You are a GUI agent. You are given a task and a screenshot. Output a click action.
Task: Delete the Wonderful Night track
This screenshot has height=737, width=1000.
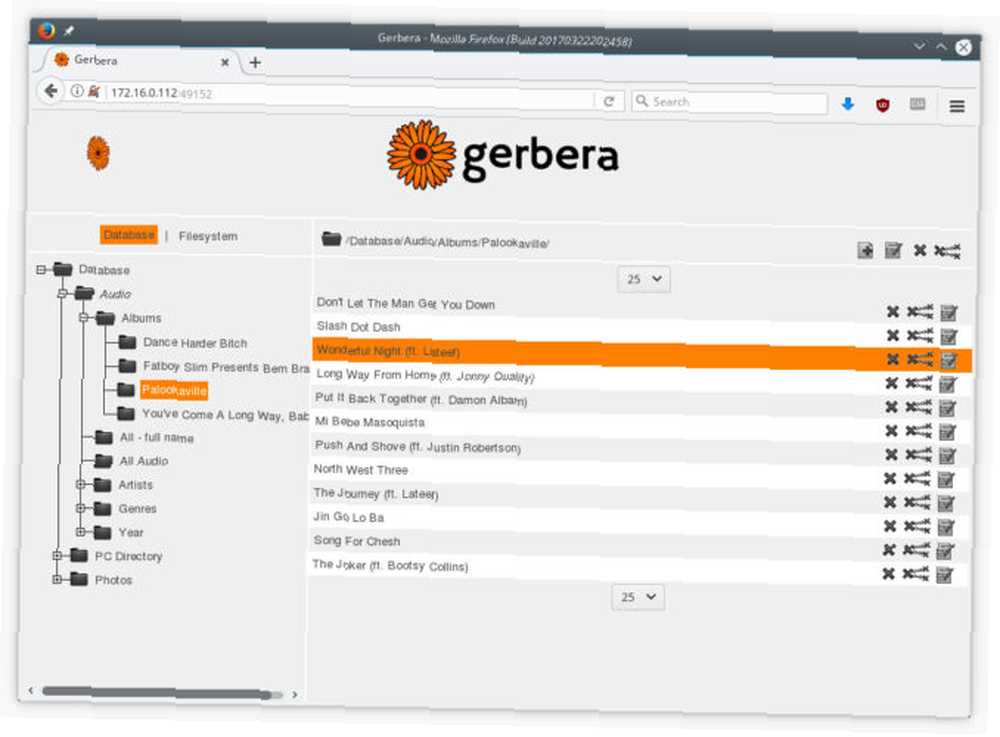(x=893, y=359)
